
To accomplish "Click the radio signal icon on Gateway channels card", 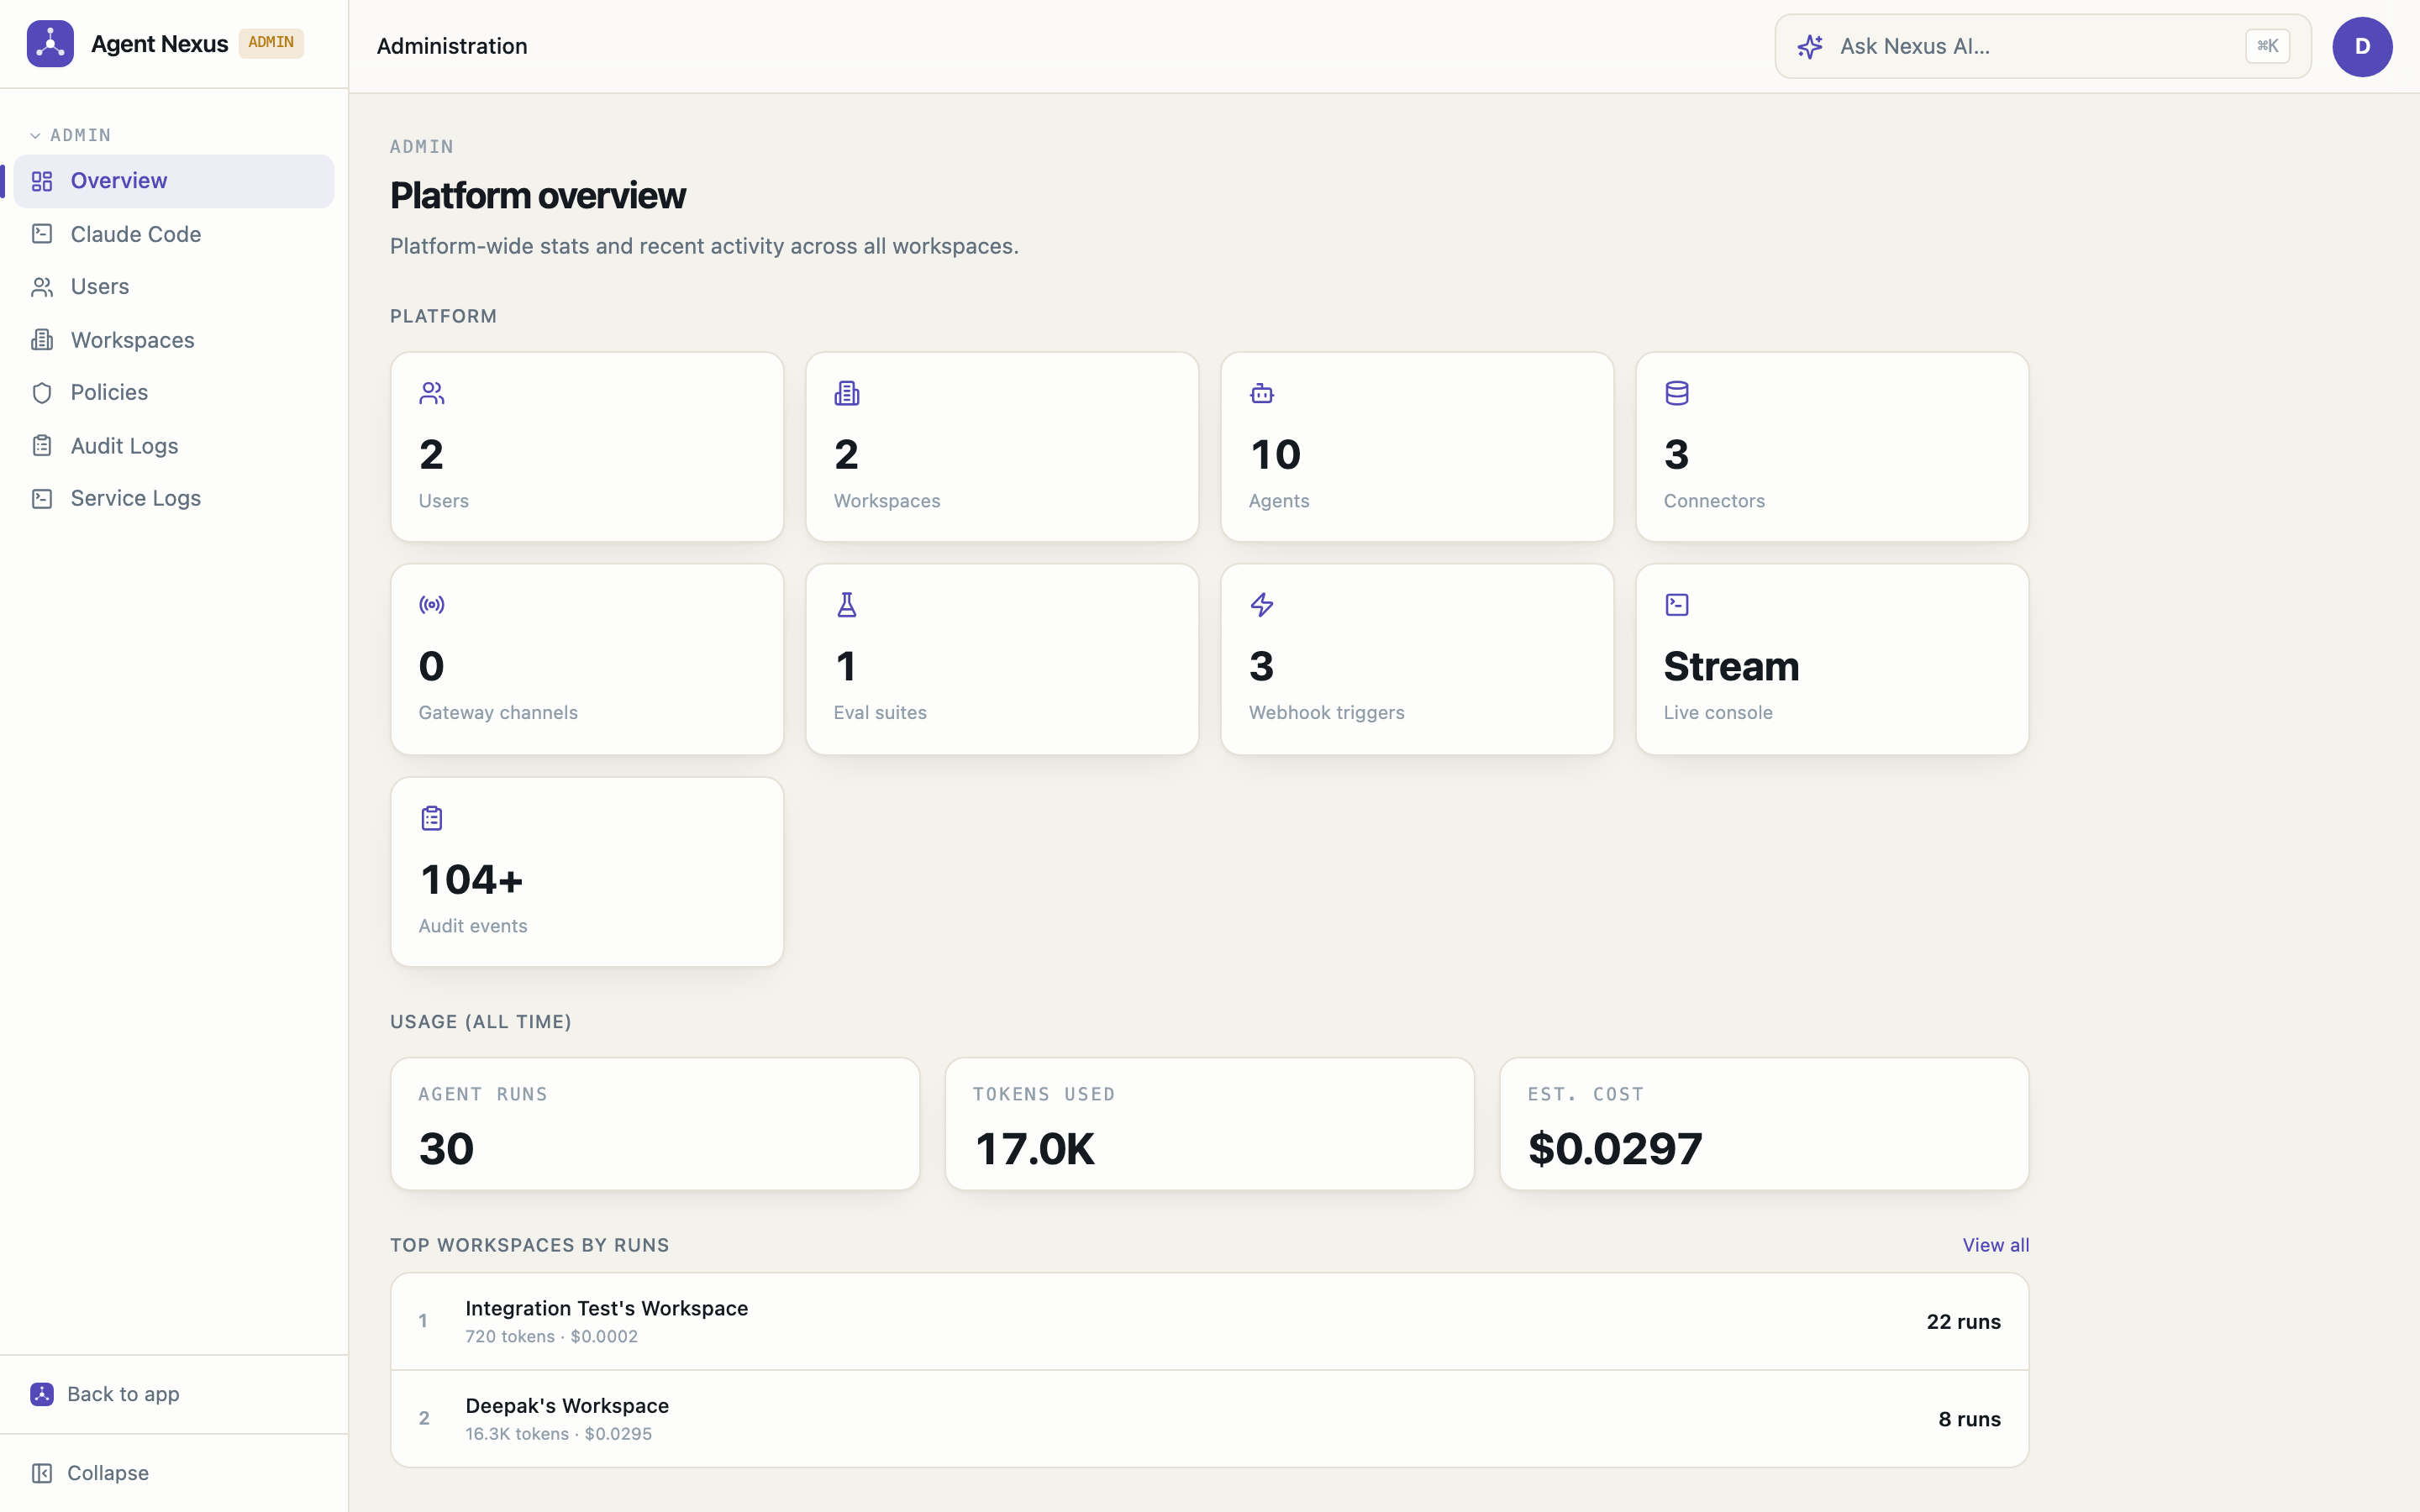I will 432,604.
